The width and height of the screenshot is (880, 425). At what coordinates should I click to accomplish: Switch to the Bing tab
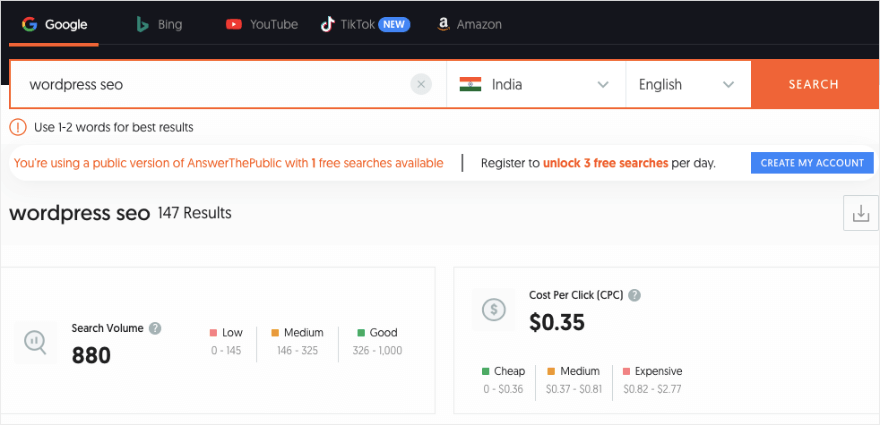[x=159, y=25]
